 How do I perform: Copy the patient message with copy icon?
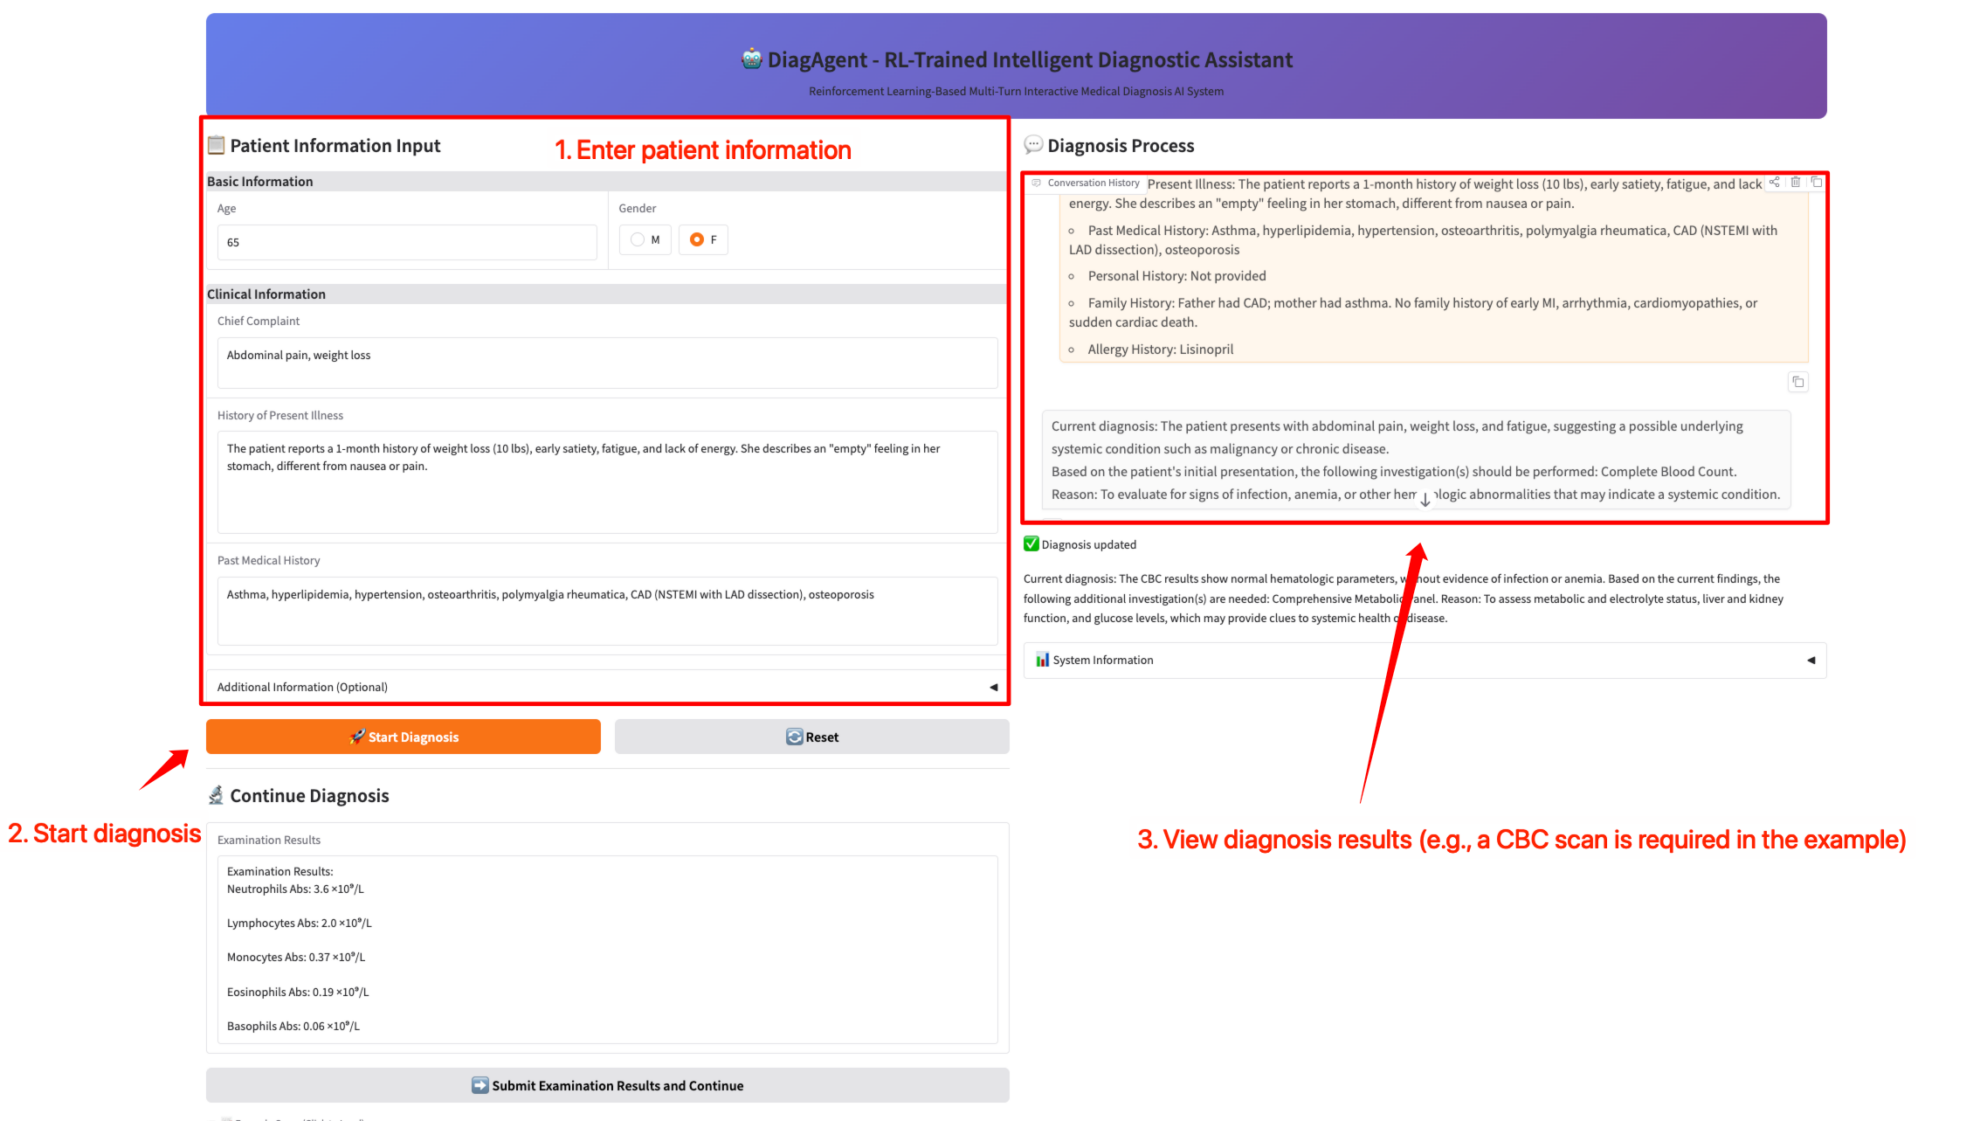[x=1798, y=382]
